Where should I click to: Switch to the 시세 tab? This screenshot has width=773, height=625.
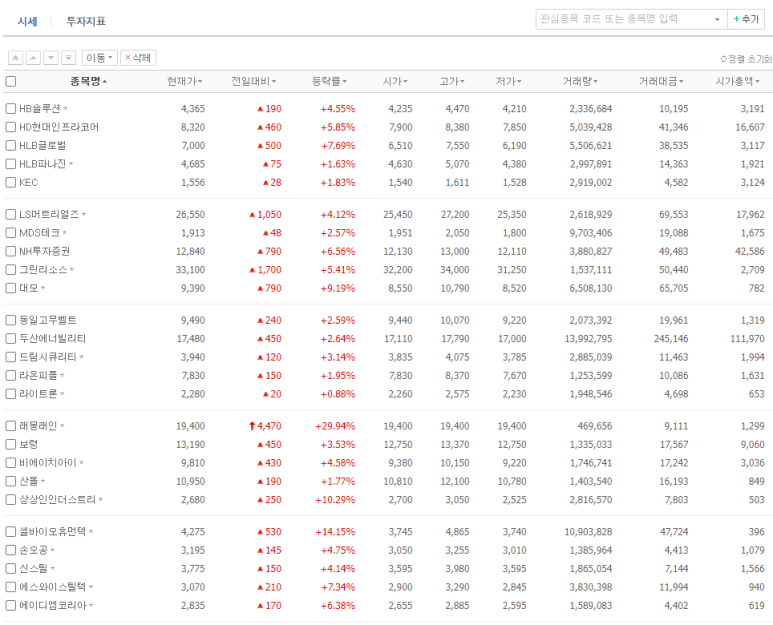[x=27, y=21]
